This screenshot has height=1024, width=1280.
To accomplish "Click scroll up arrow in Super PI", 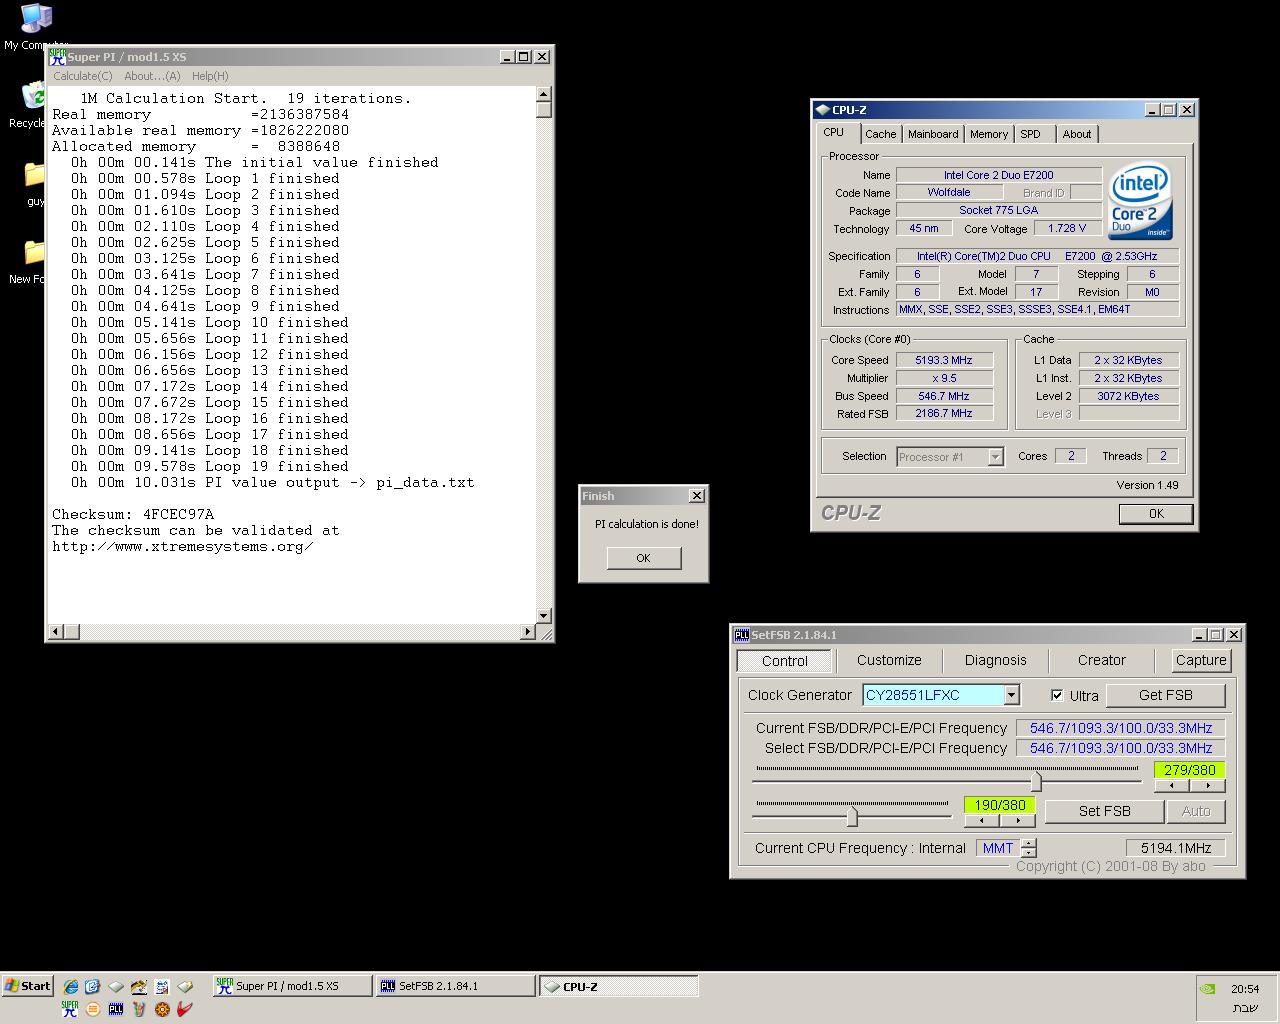I will click(x=544, y=94).
